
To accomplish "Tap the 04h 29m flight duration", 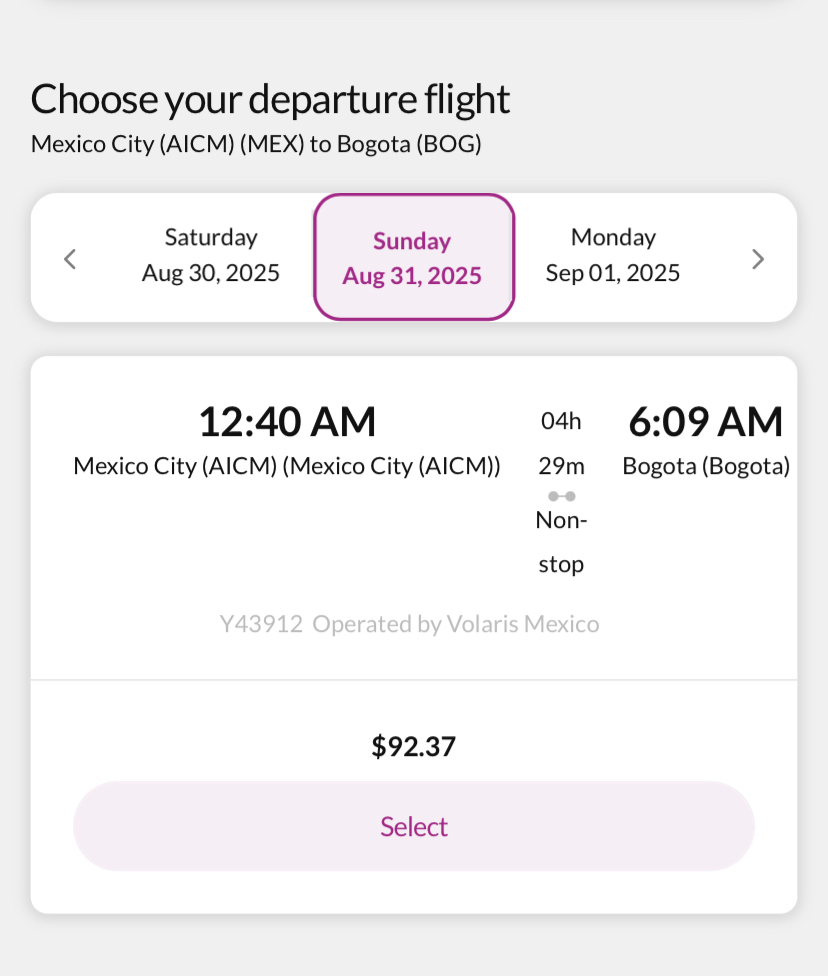I will [x=561, y=443].
